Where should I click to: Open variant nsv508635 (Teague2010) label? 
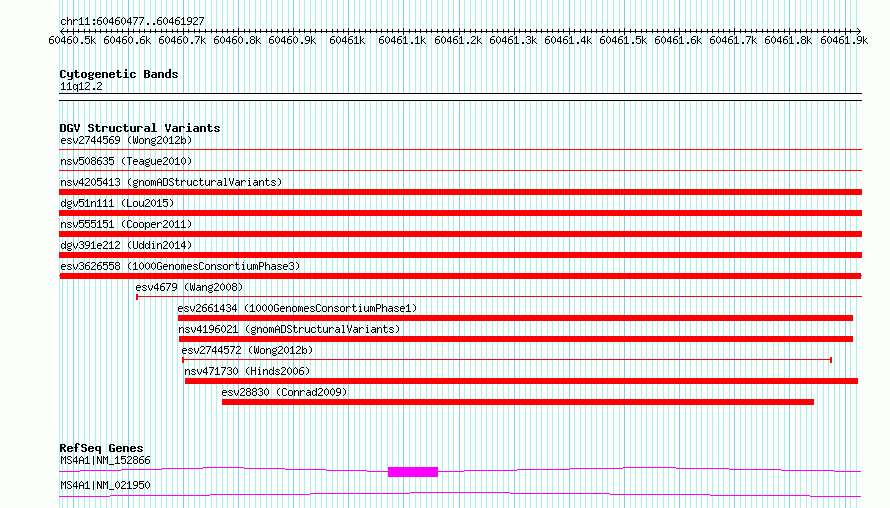tap(126, 161)
